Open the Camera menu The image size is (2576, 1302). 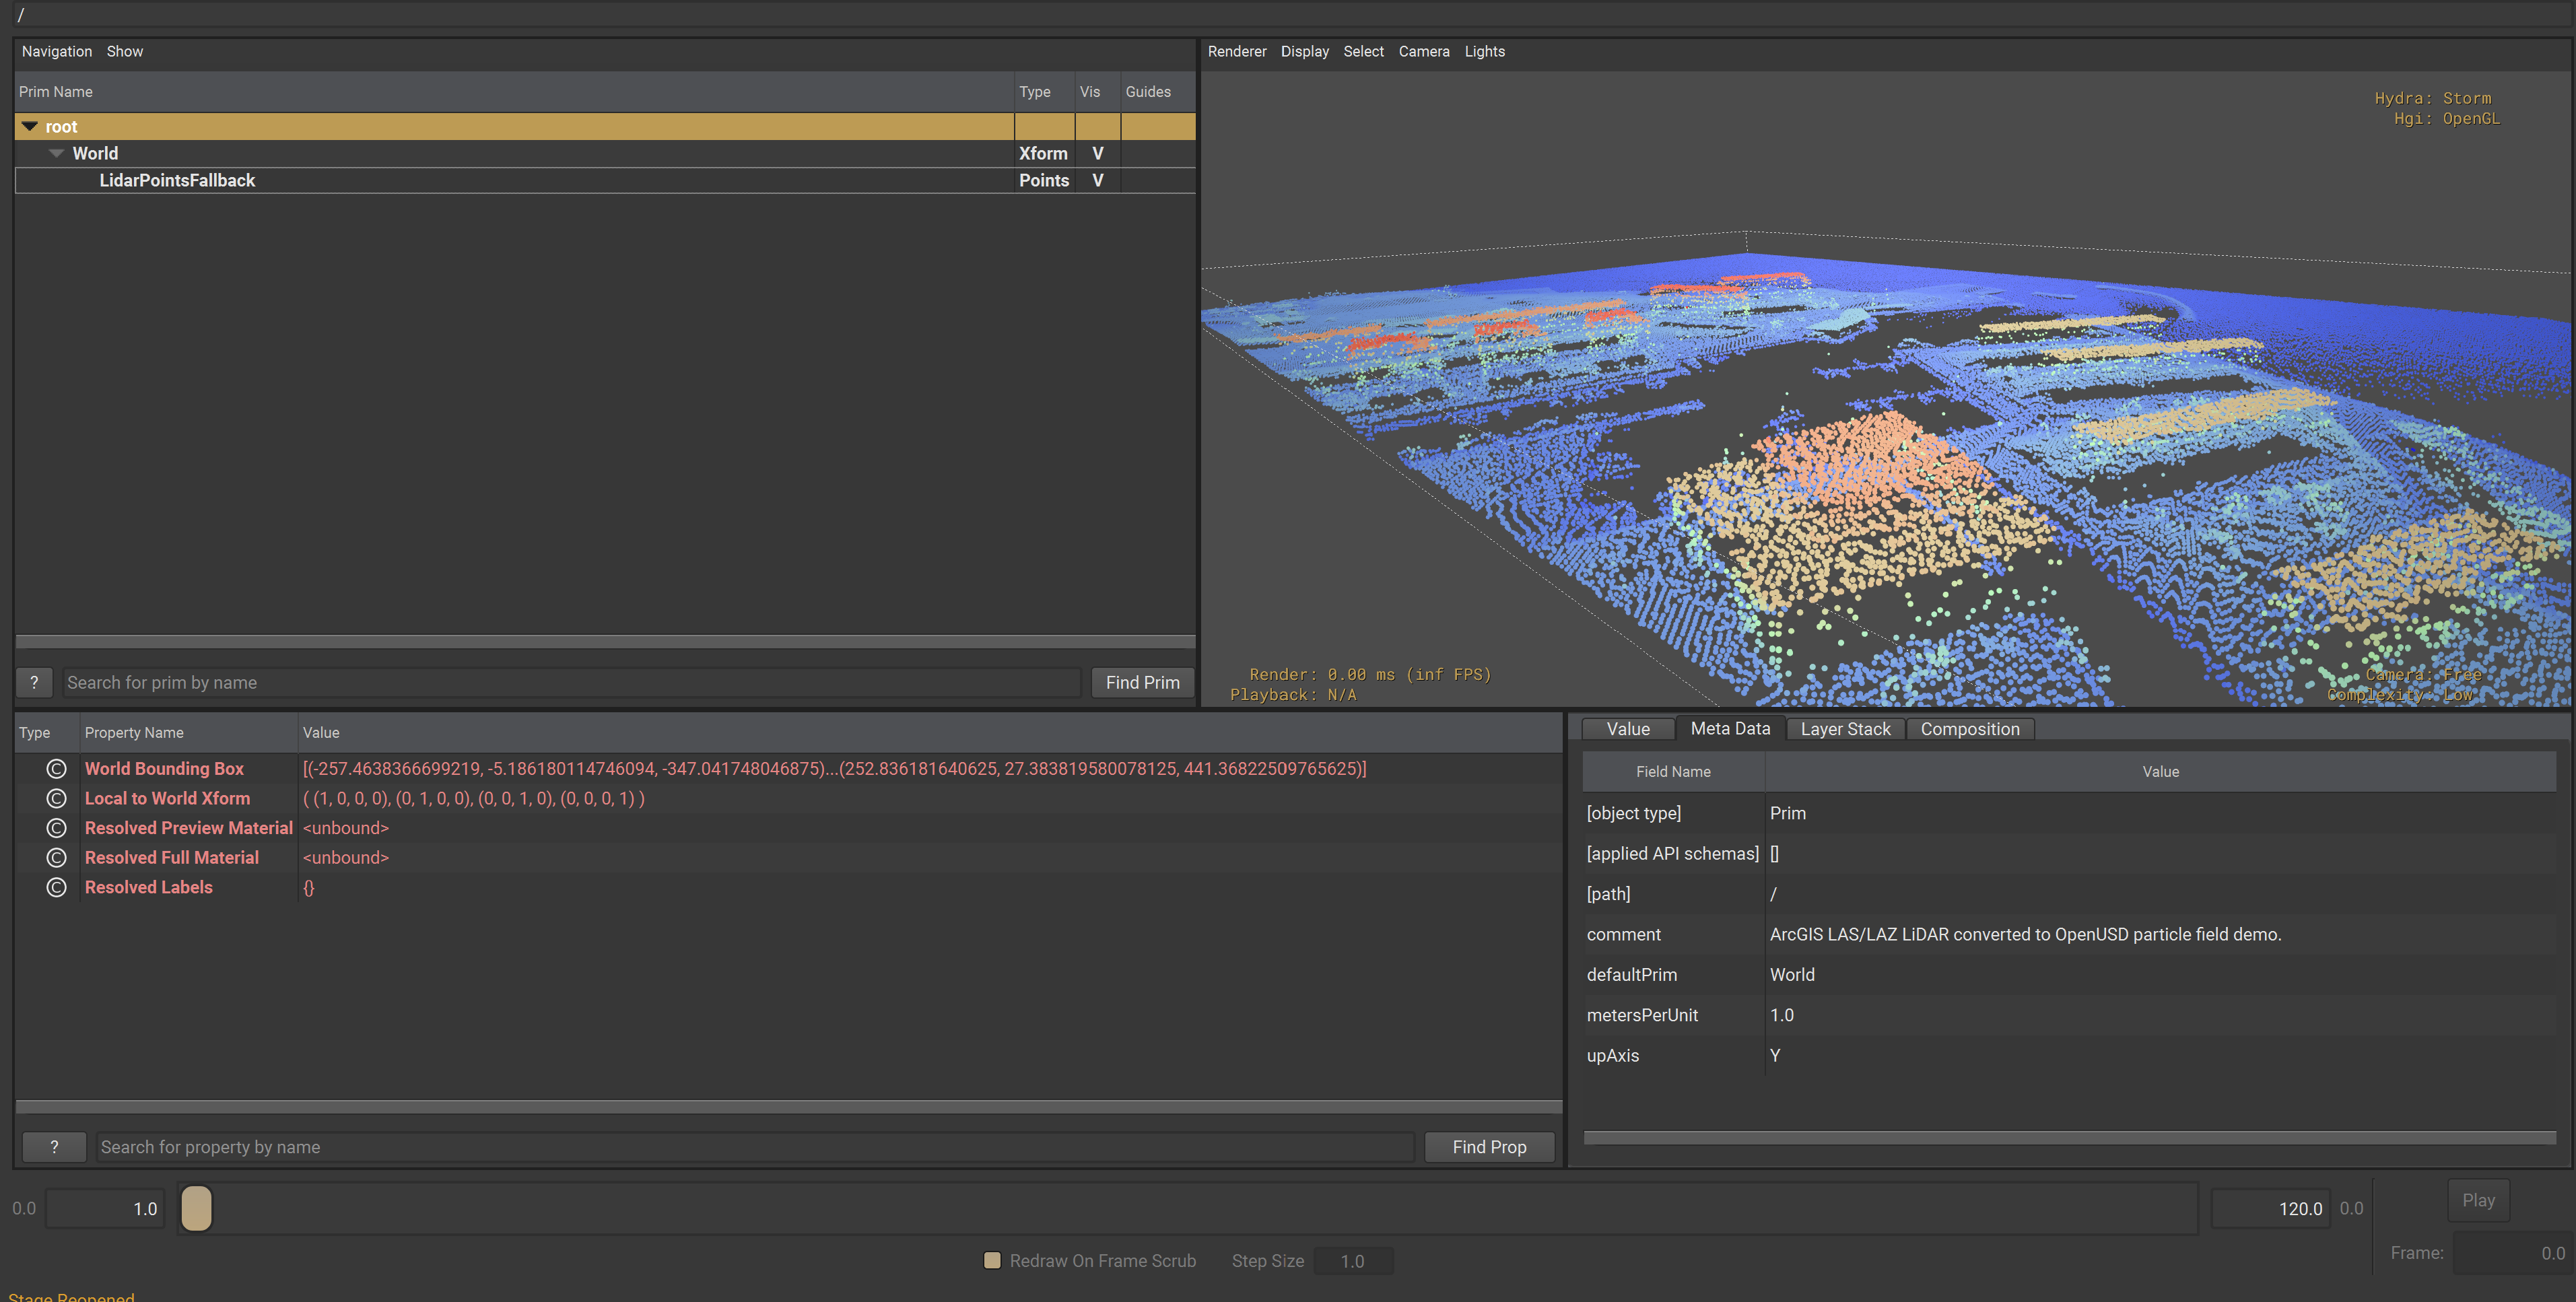point(1423,51)
